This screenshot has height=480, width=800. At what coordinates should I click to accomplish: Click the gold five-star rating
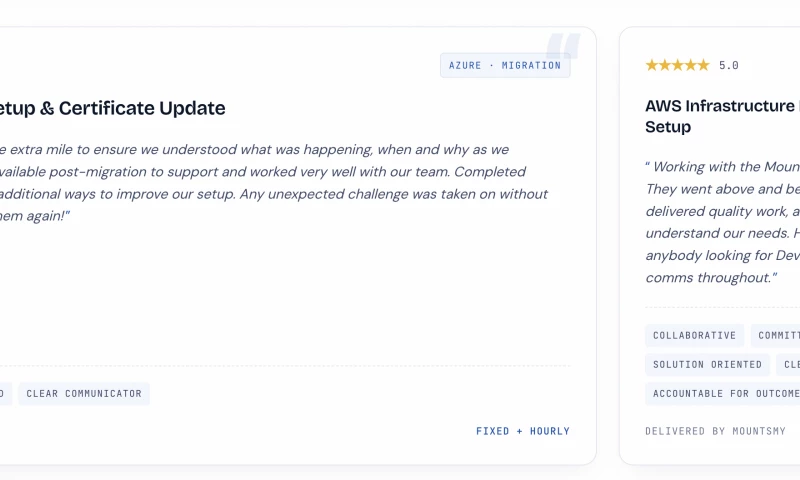coord(677,65)
